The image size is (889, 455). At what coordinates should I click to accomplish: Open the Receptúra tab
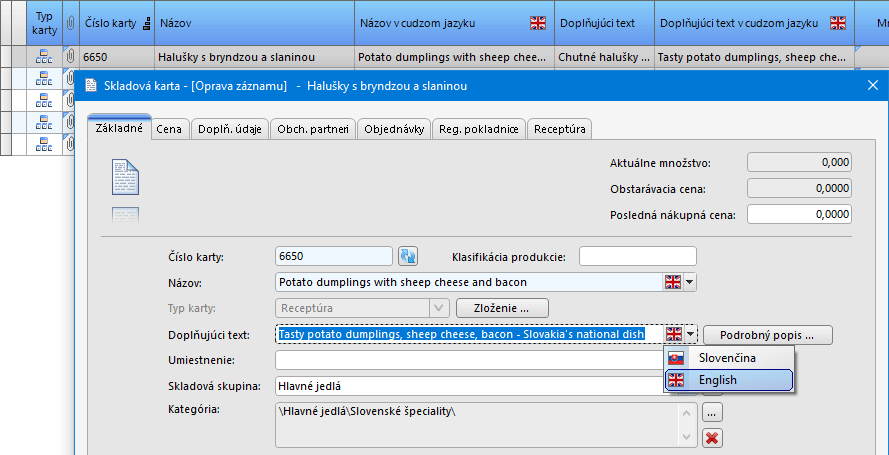coord(560,129)
